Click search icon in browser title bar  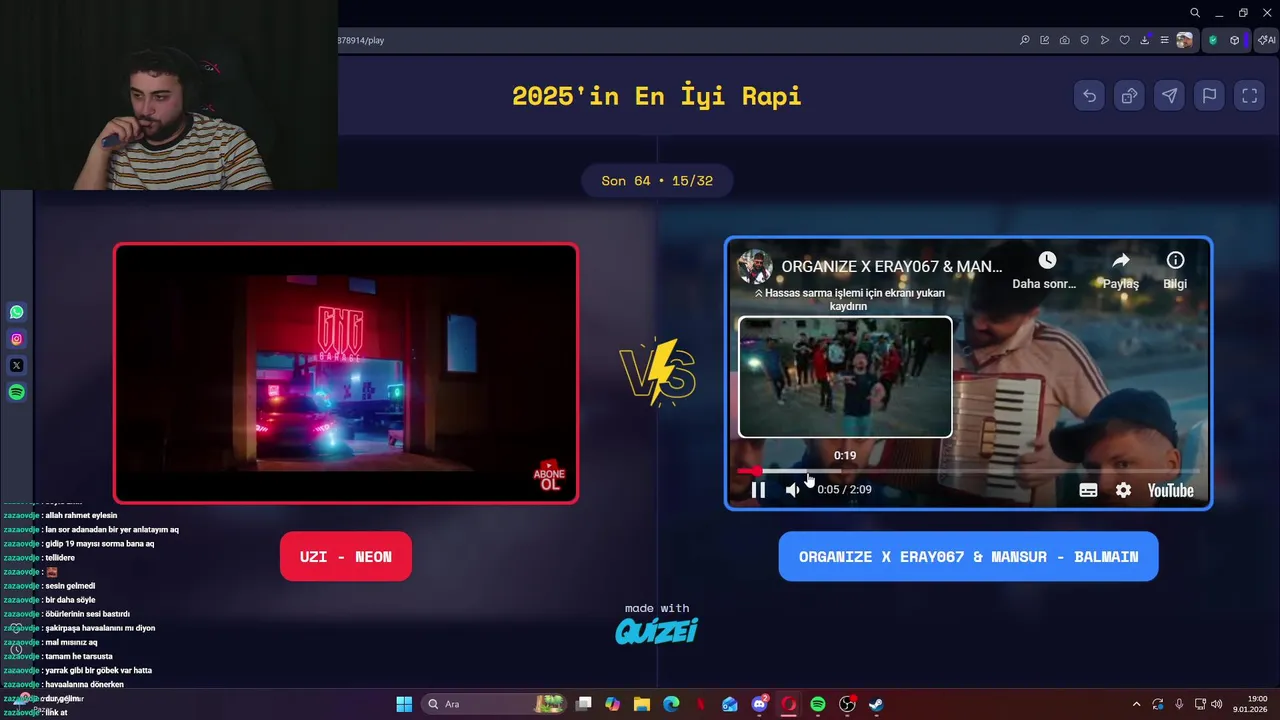click(1194, 13)
